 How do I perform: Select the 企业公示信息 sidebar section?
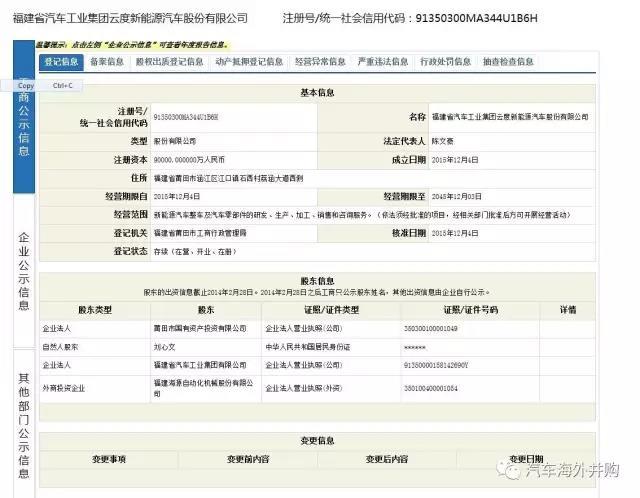24,271
